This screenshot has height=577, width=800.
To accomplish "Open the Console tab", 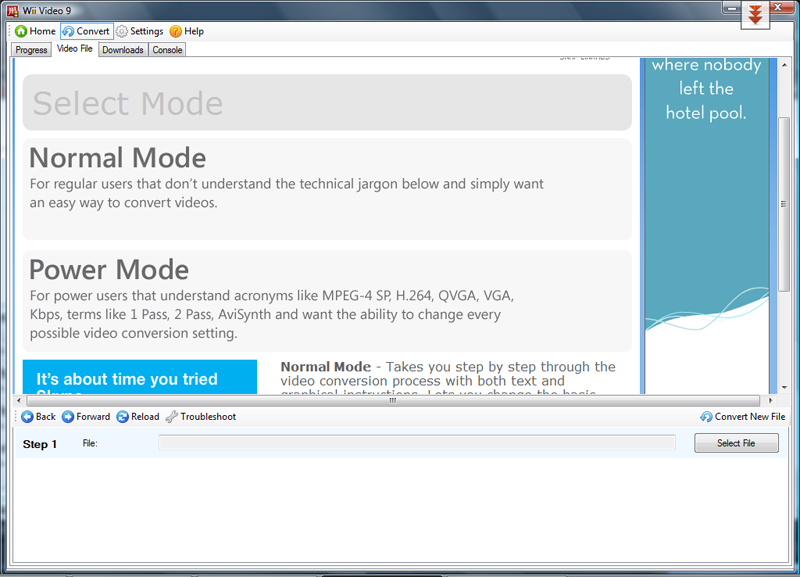I will coord(167,50).
